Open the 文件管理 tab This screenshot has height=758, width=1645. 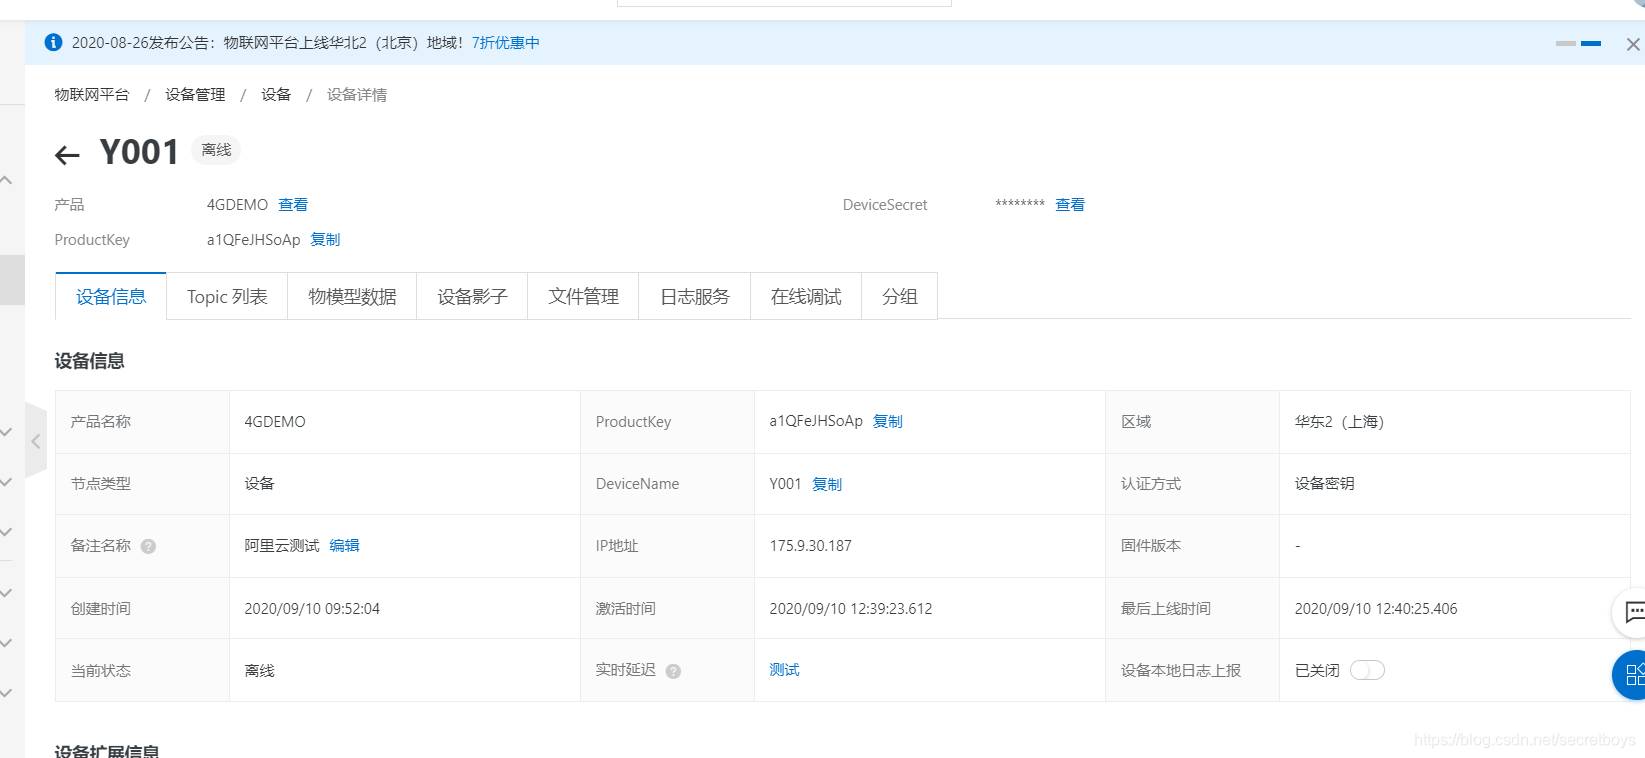pos(583,296)
